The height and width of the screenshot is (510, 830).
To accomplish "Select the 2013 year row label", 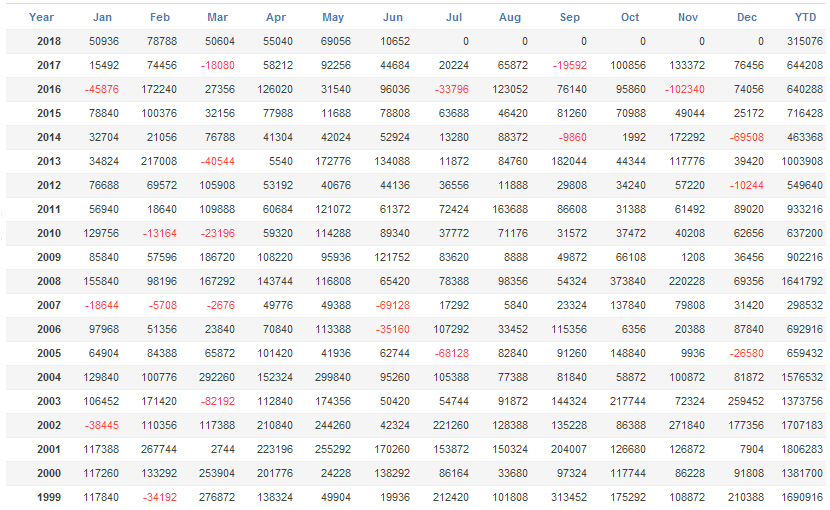I will point(49,161).
